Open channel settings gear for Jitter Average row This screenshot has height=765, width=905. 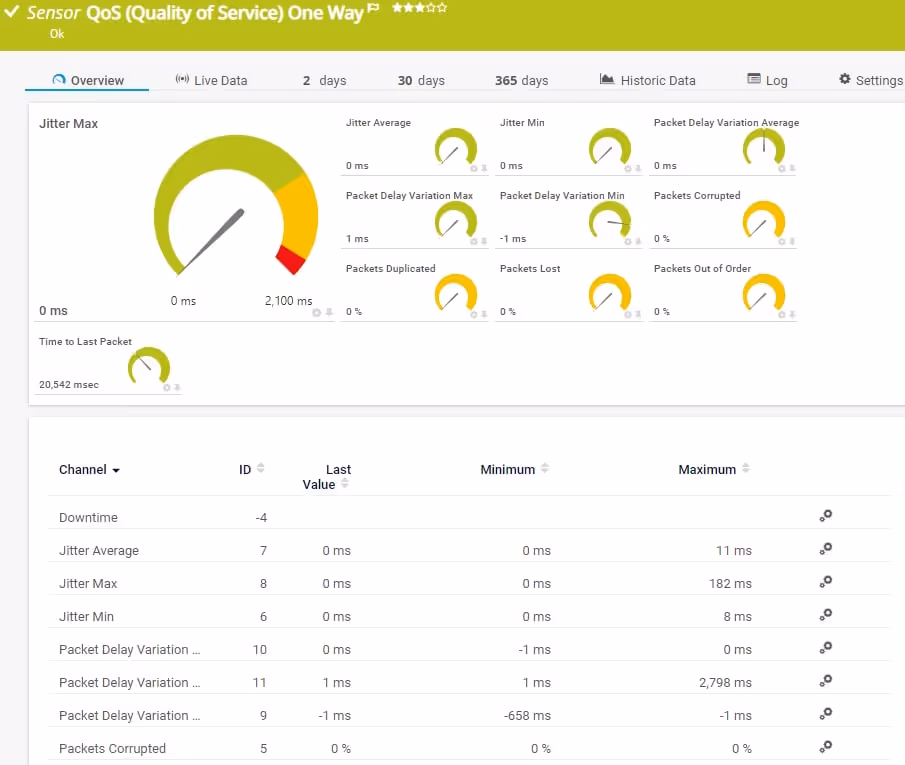click(x=826, y=549)
